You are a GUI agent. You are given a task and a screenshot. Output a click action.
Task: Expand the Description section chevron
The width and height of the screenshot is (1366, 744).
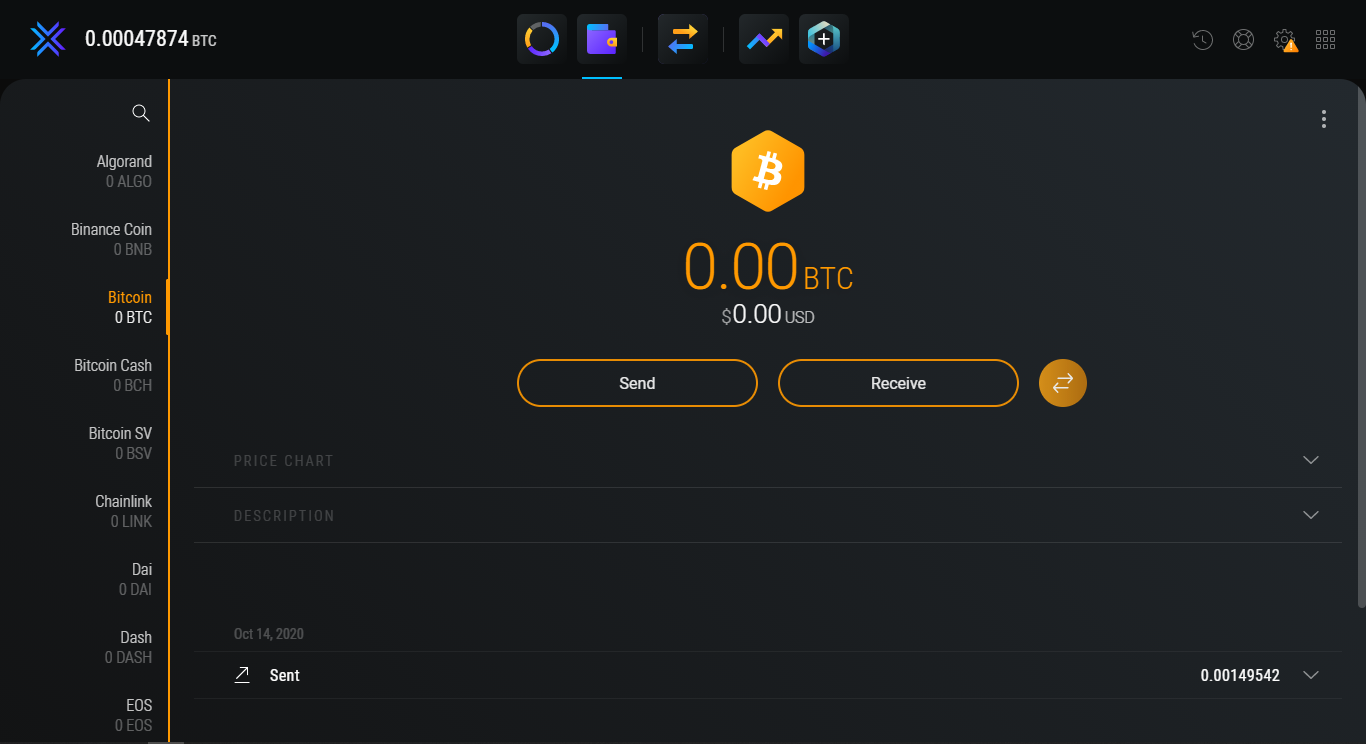pyautogui.click(x=1311, y=515)
